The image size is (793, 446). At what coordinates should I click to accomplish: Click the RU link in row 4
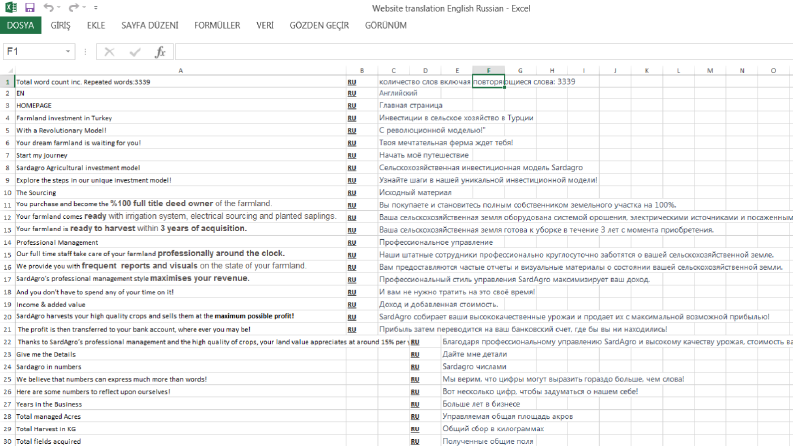352,118
